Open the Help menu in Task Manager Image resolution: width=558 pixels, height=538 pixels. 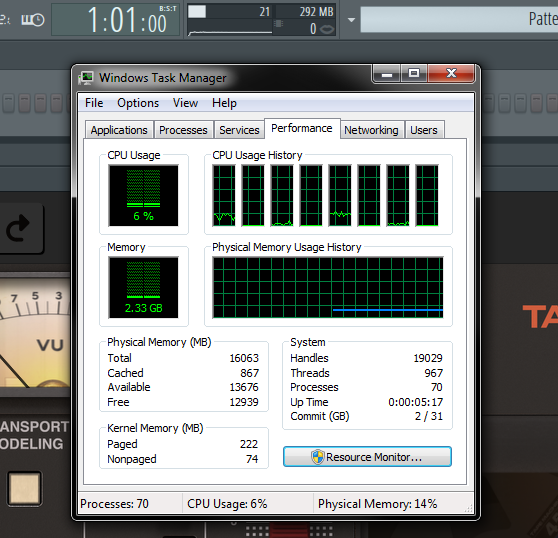tap(224, 103)
